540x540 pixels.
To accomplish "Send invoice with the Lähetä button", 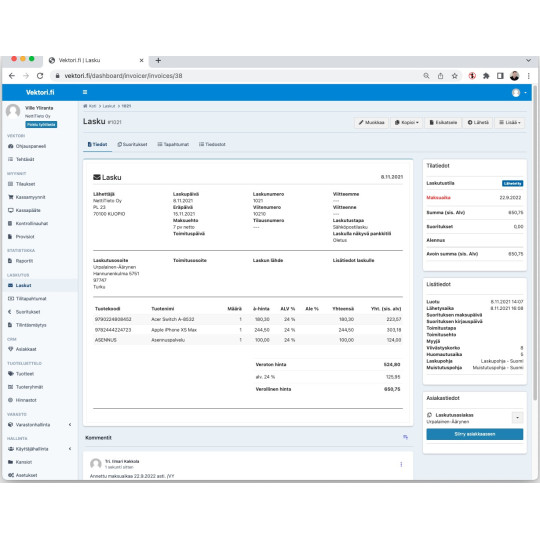I will pyautogui.click(x=478, y=122).
